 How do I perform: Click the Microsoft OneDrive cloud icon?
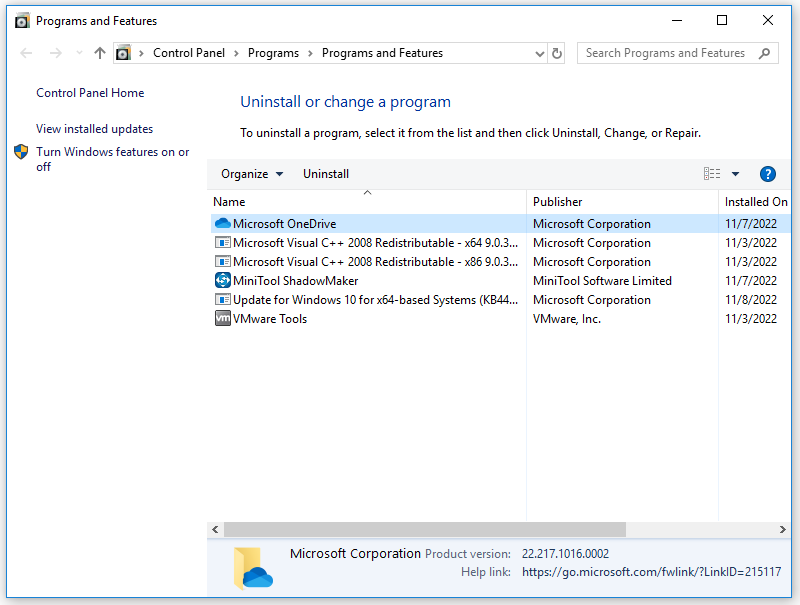[x=222, y=224]
